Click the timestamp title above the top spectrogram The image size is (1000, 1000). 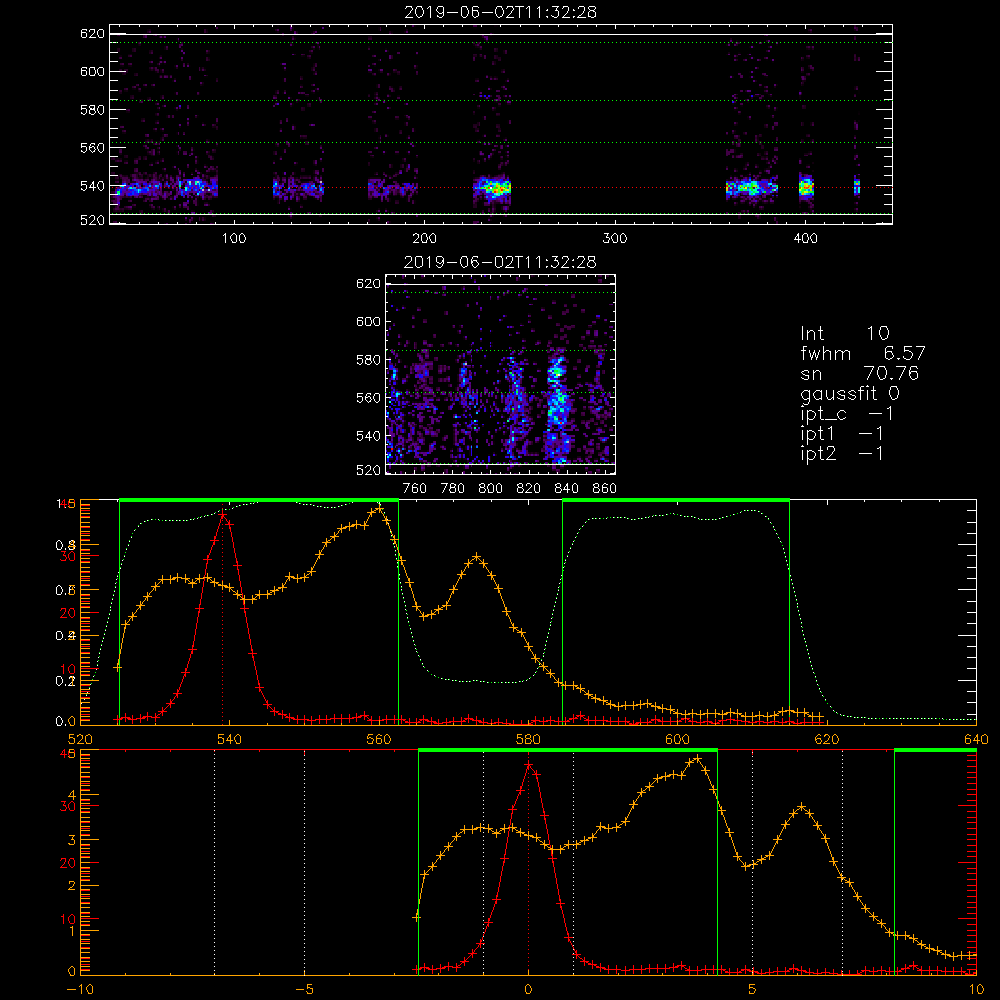click(x=501, y=12)
